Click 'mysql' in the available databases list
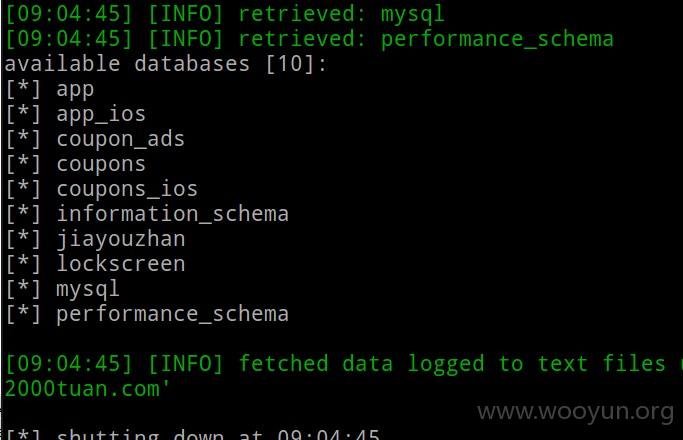Viewport: 683px width, 440px height. click(88, 290)
